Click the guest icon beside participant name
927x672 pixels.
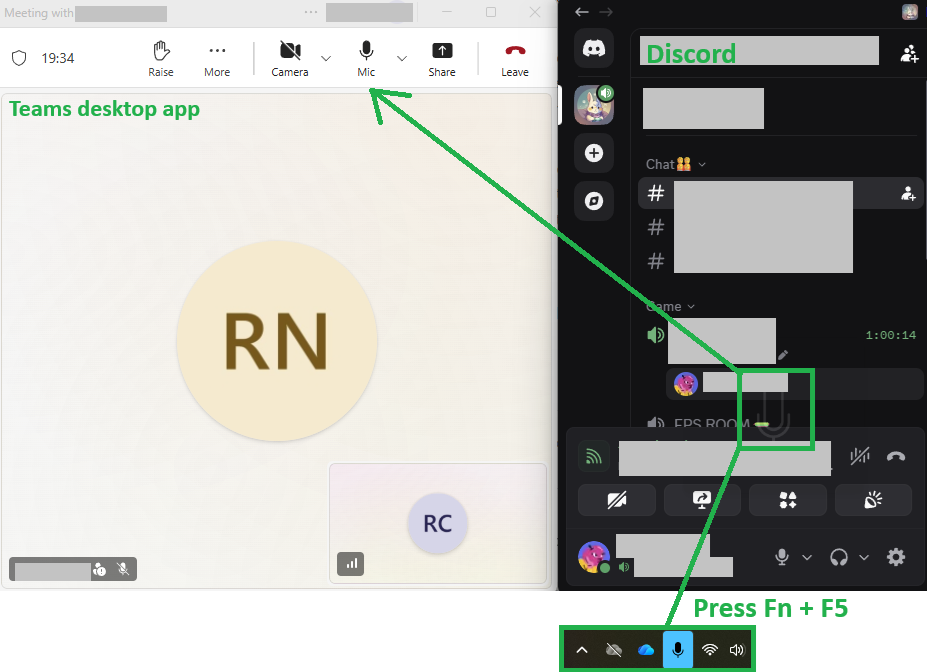tap(99, 569)
